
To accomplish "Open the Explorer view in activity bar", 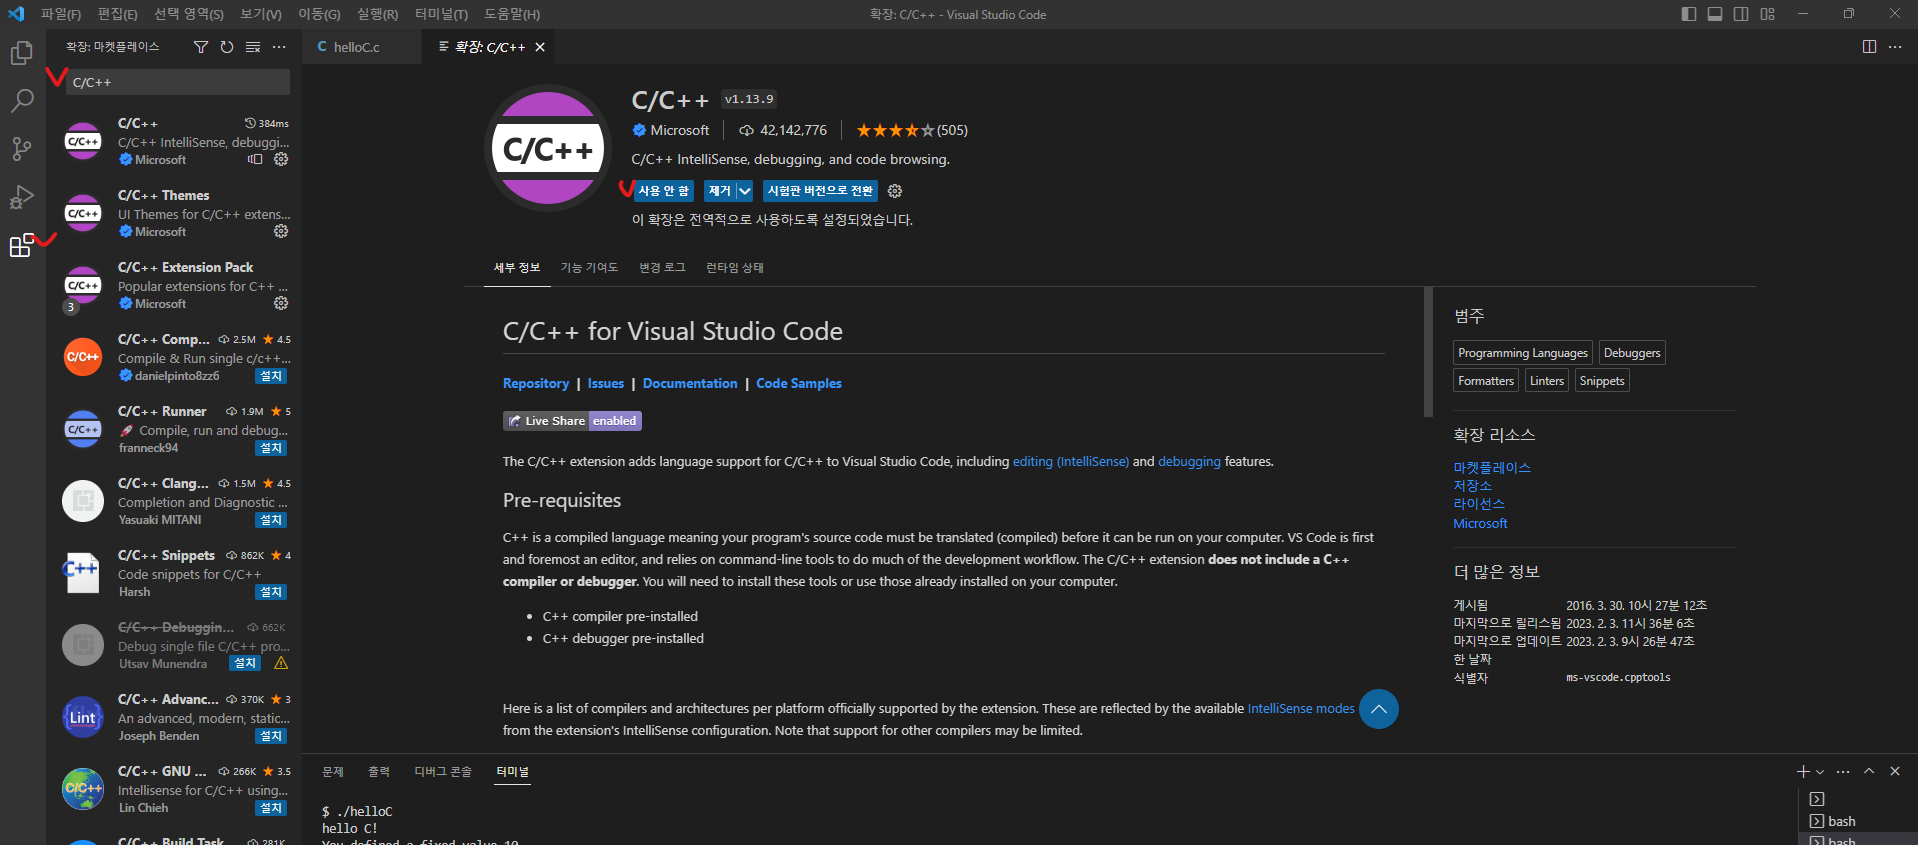I will 21,53.
